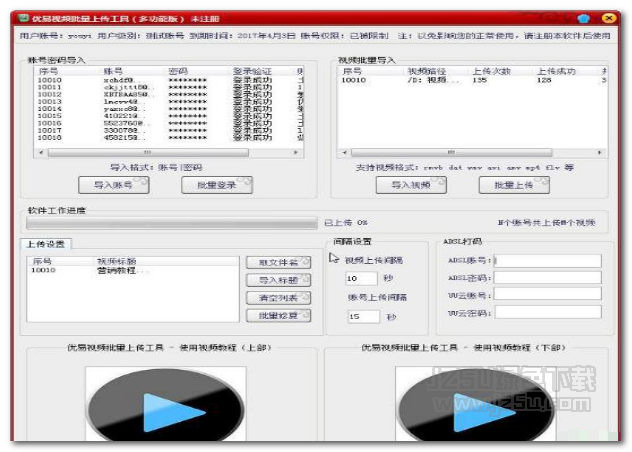Click the 视频路径 column header

[x=426, y=71]
